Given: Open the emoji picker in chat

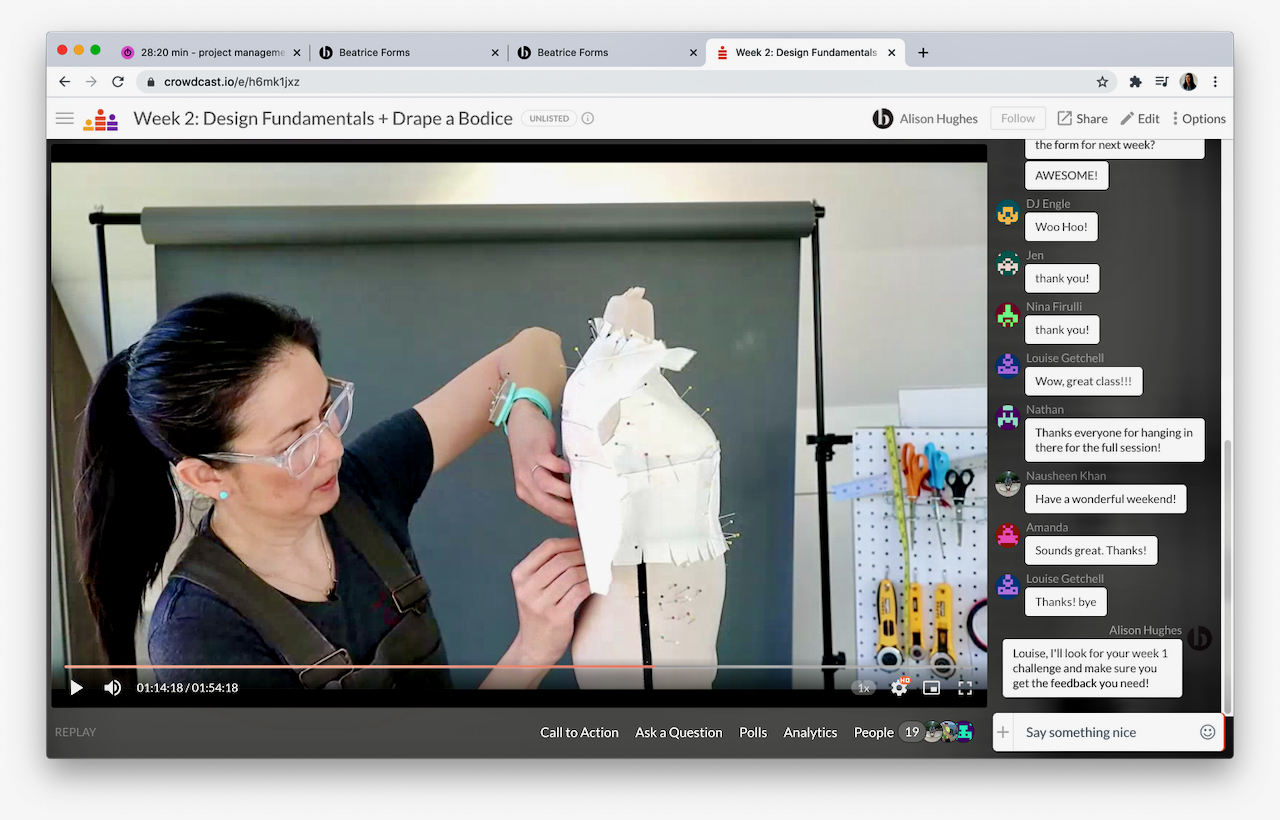Looking at the screenshot, I should (x=1207, y=732).
